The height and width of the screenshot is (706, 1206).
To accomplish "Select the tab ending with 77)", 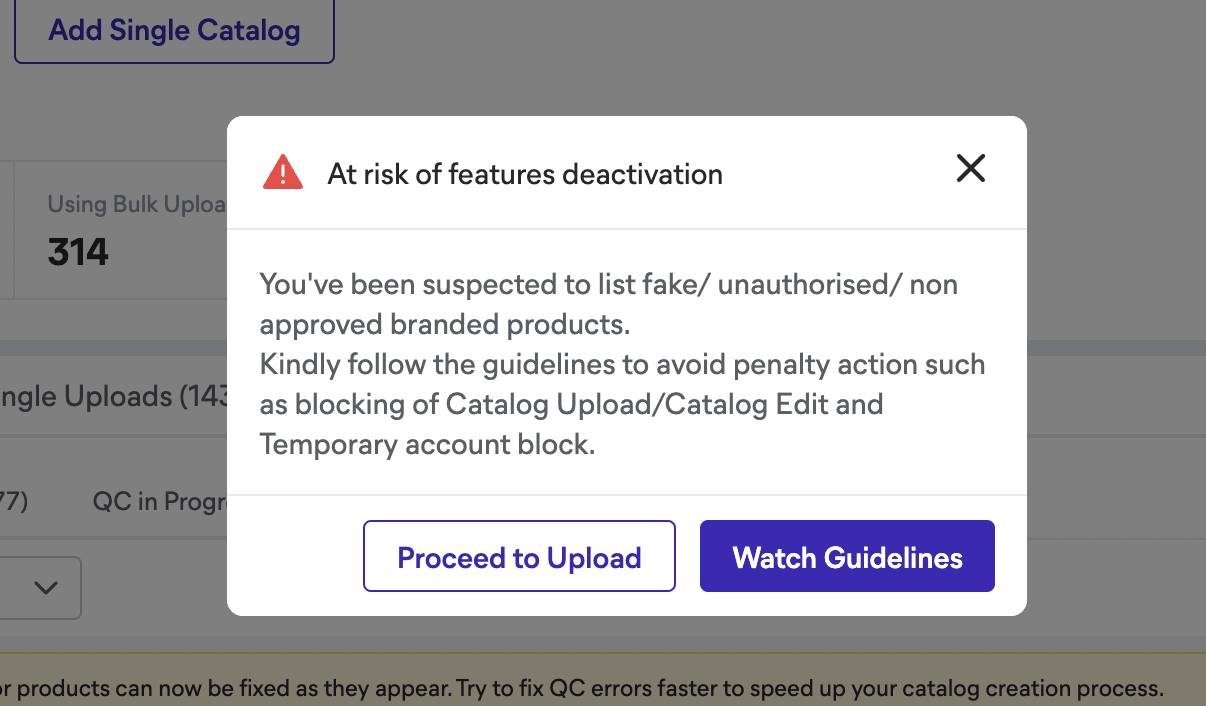I will click(14, 500).
